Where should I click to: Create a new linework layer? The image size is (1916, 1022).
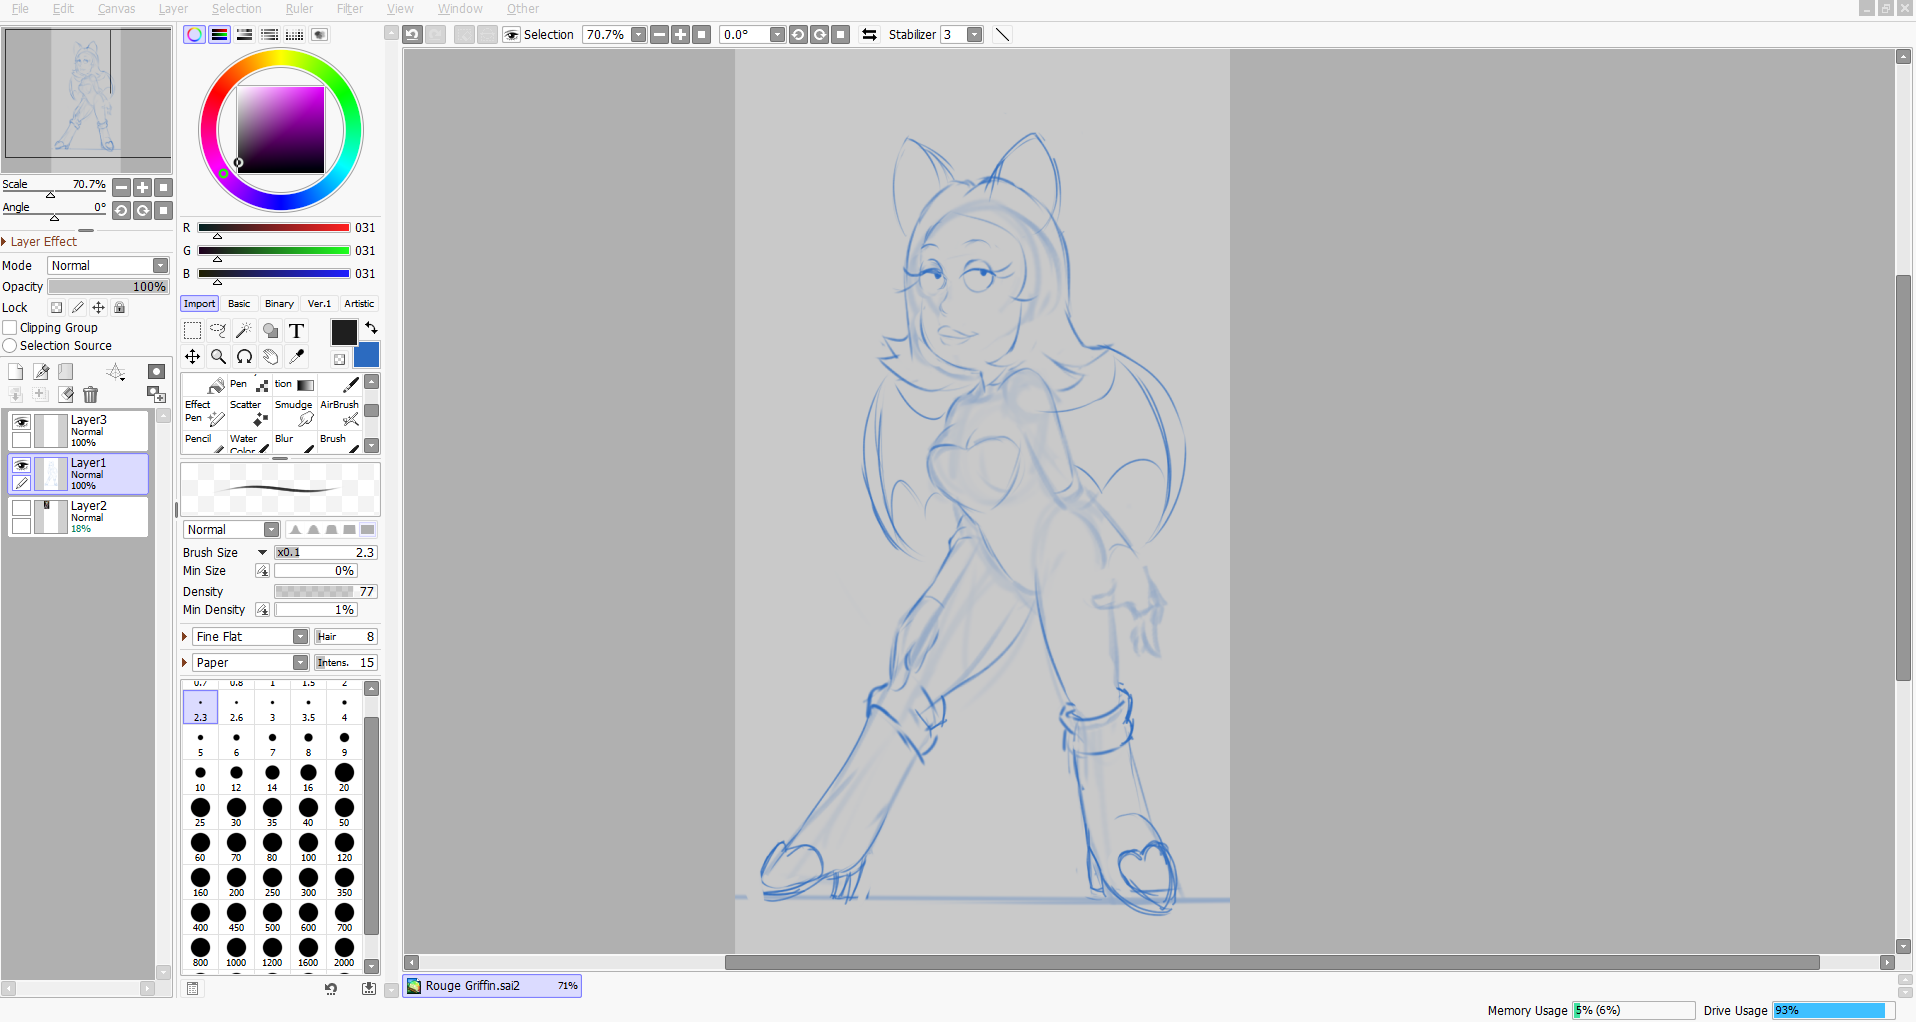pyautogui.click(x=41, y=372)
